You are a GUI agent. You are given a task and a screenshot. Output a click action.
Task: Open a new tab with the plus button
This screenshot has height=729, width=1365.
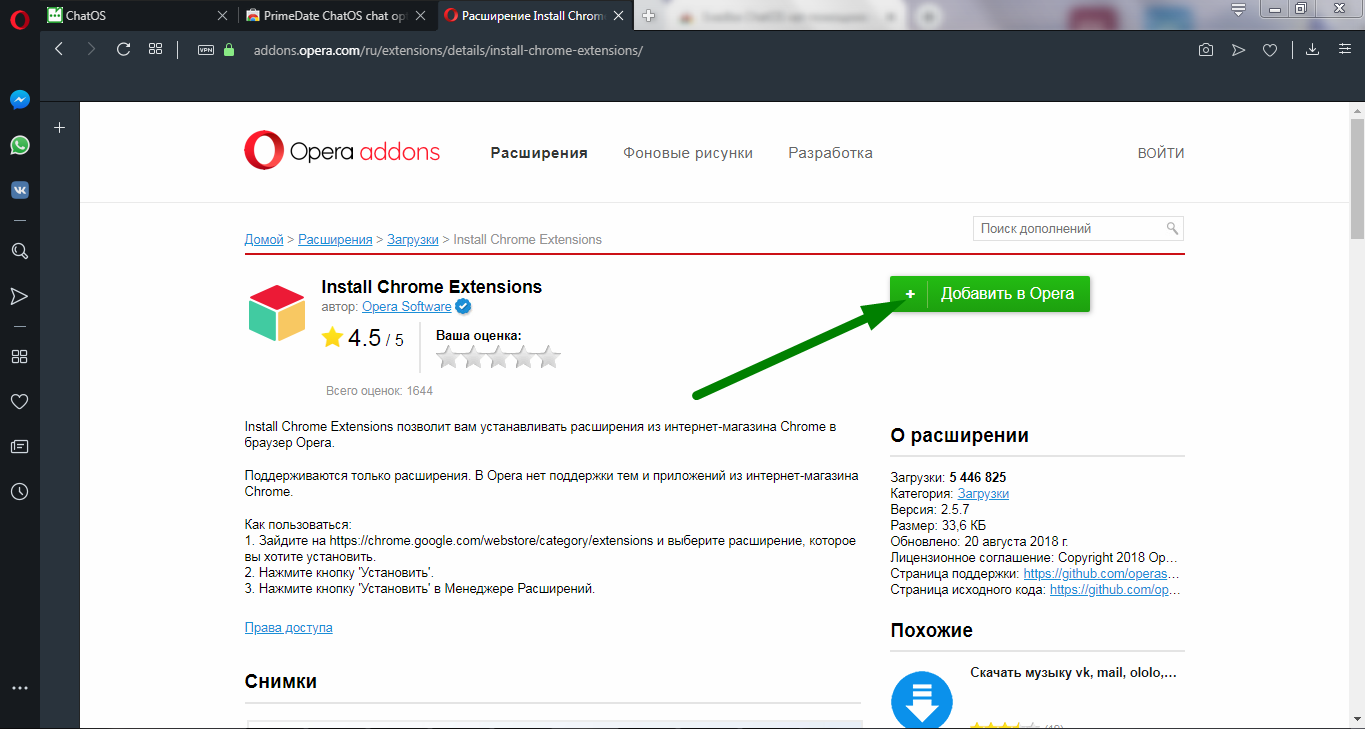pyautogui.click(x=648, y=15)
